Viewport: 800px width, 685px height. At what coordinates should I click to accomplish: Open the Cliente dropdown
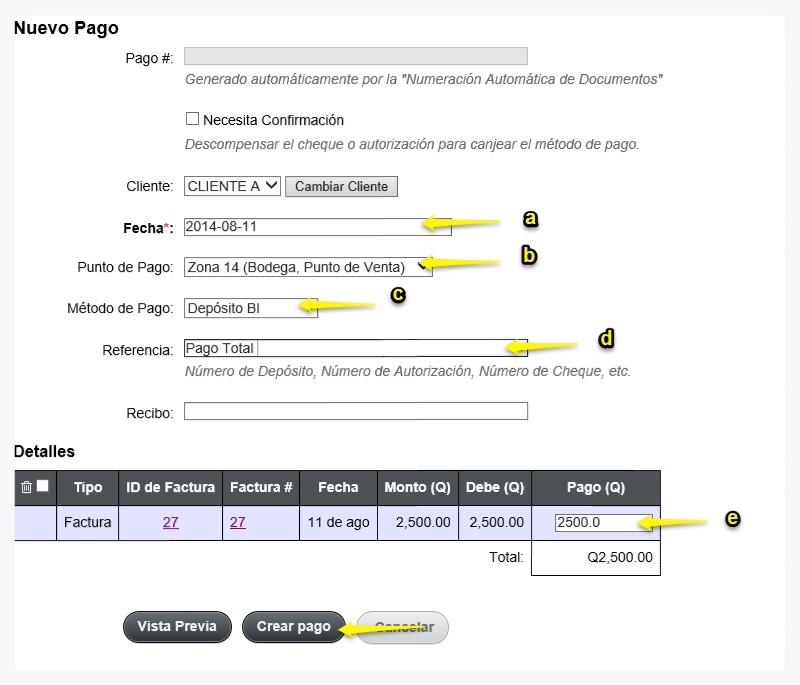tap(232, 186)
